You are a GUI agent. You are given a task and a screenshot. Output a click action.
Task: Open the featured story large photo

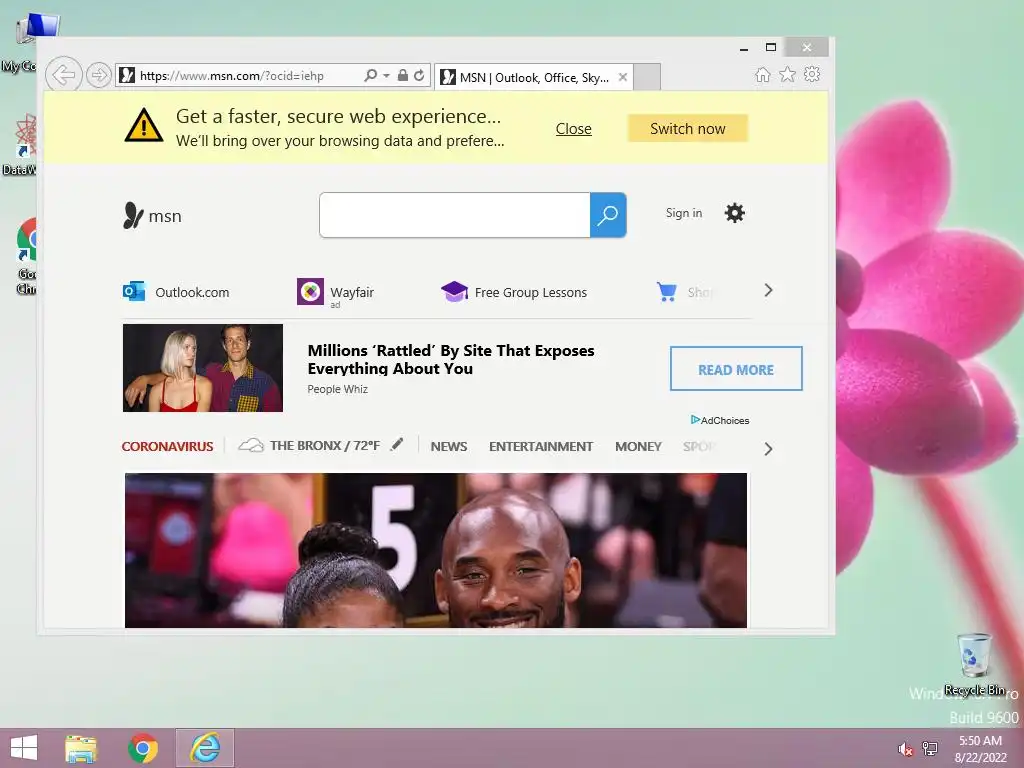tap(436, 551)
